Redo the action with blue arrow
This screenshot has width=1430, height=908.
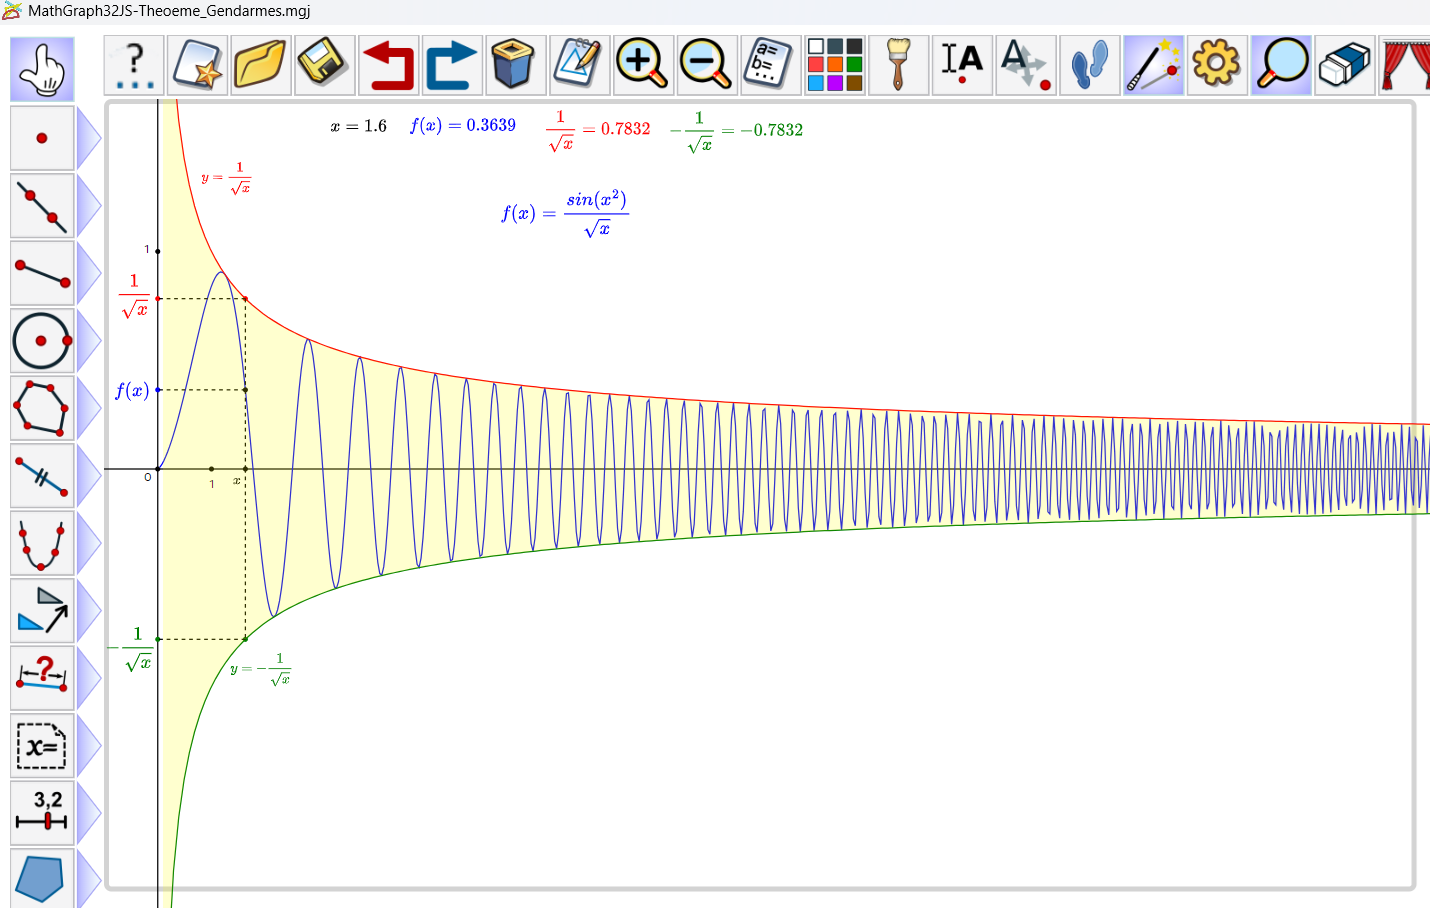click(x=452, y=66)
